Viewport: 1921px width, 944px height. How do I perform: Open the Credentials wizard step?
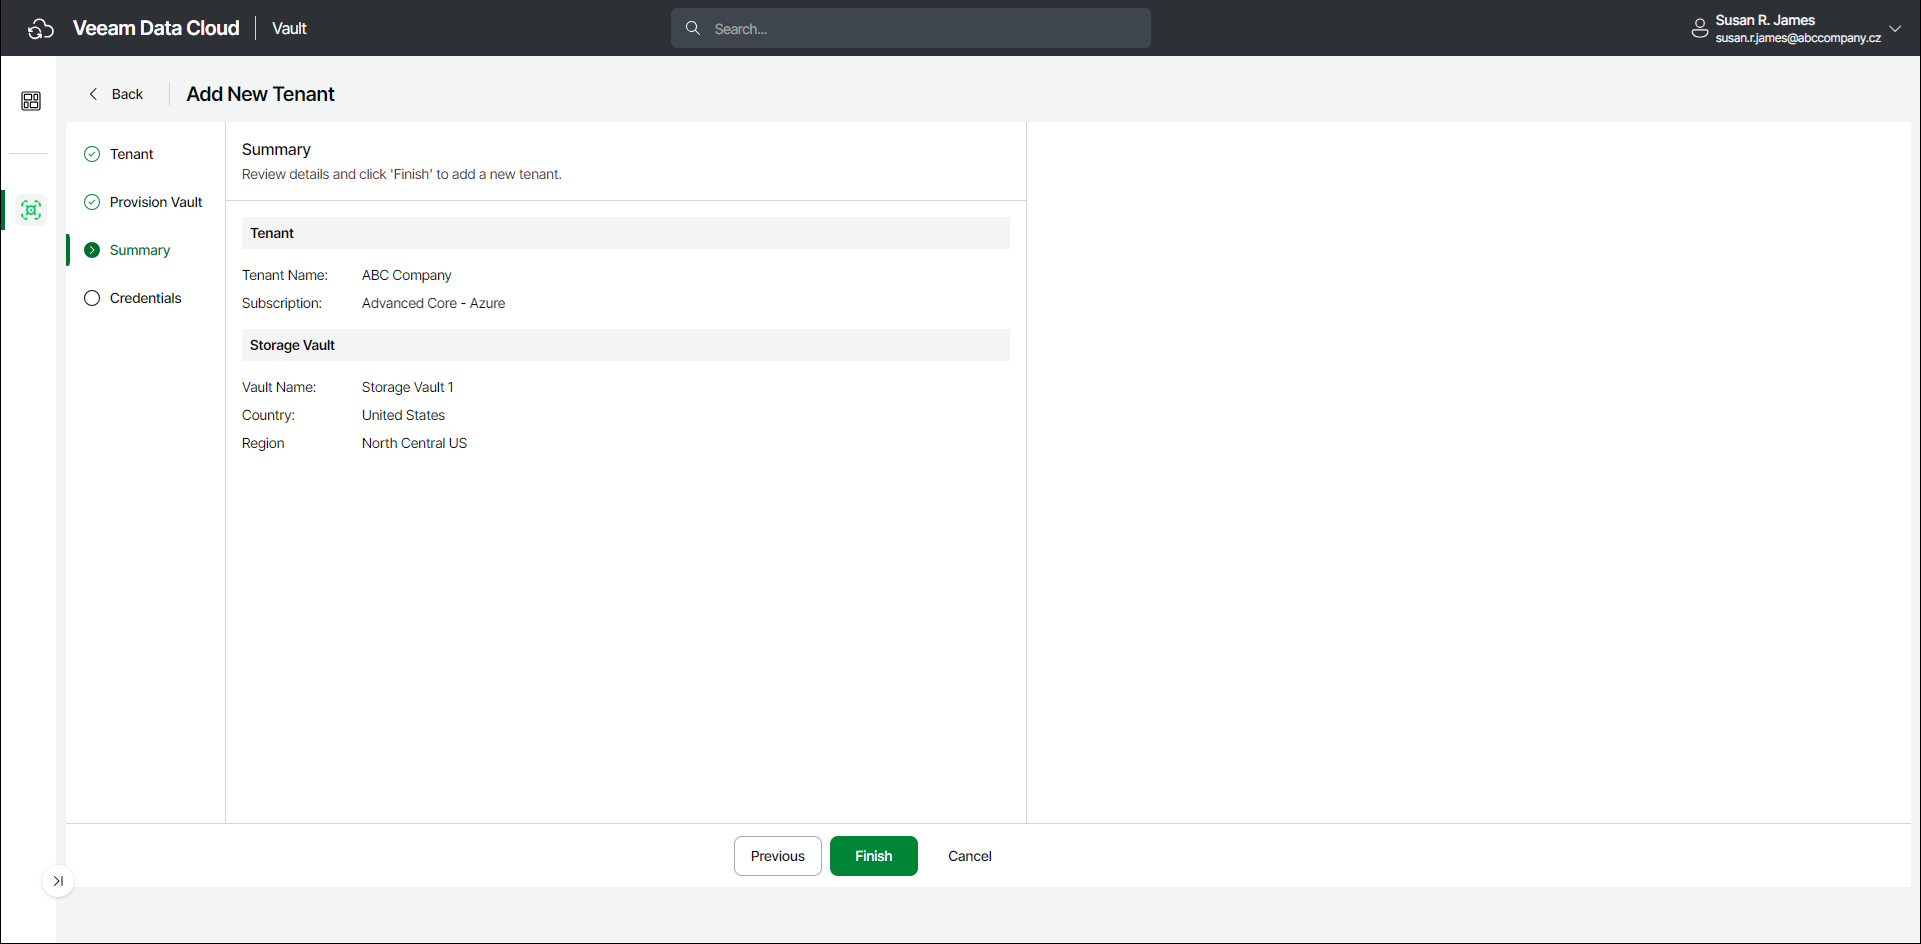click(145, 298)
